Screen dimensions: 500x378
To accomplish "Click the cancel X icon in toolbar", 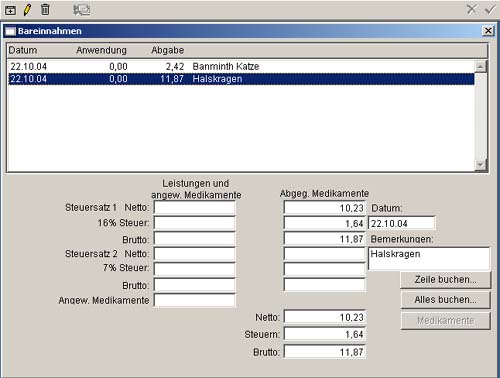I will 472,9.
